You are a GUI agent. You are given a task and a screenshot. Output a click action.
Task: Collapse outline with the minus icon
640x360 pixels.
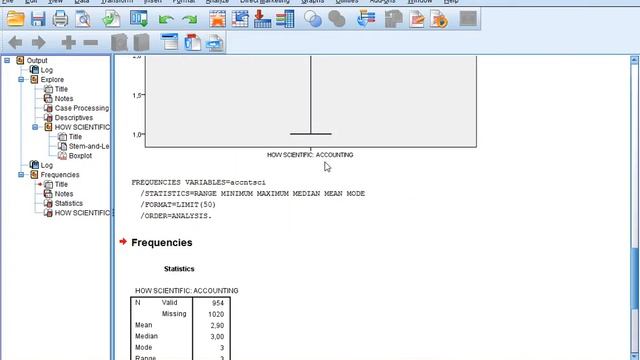pyautogui.click(x=91, y=42)
